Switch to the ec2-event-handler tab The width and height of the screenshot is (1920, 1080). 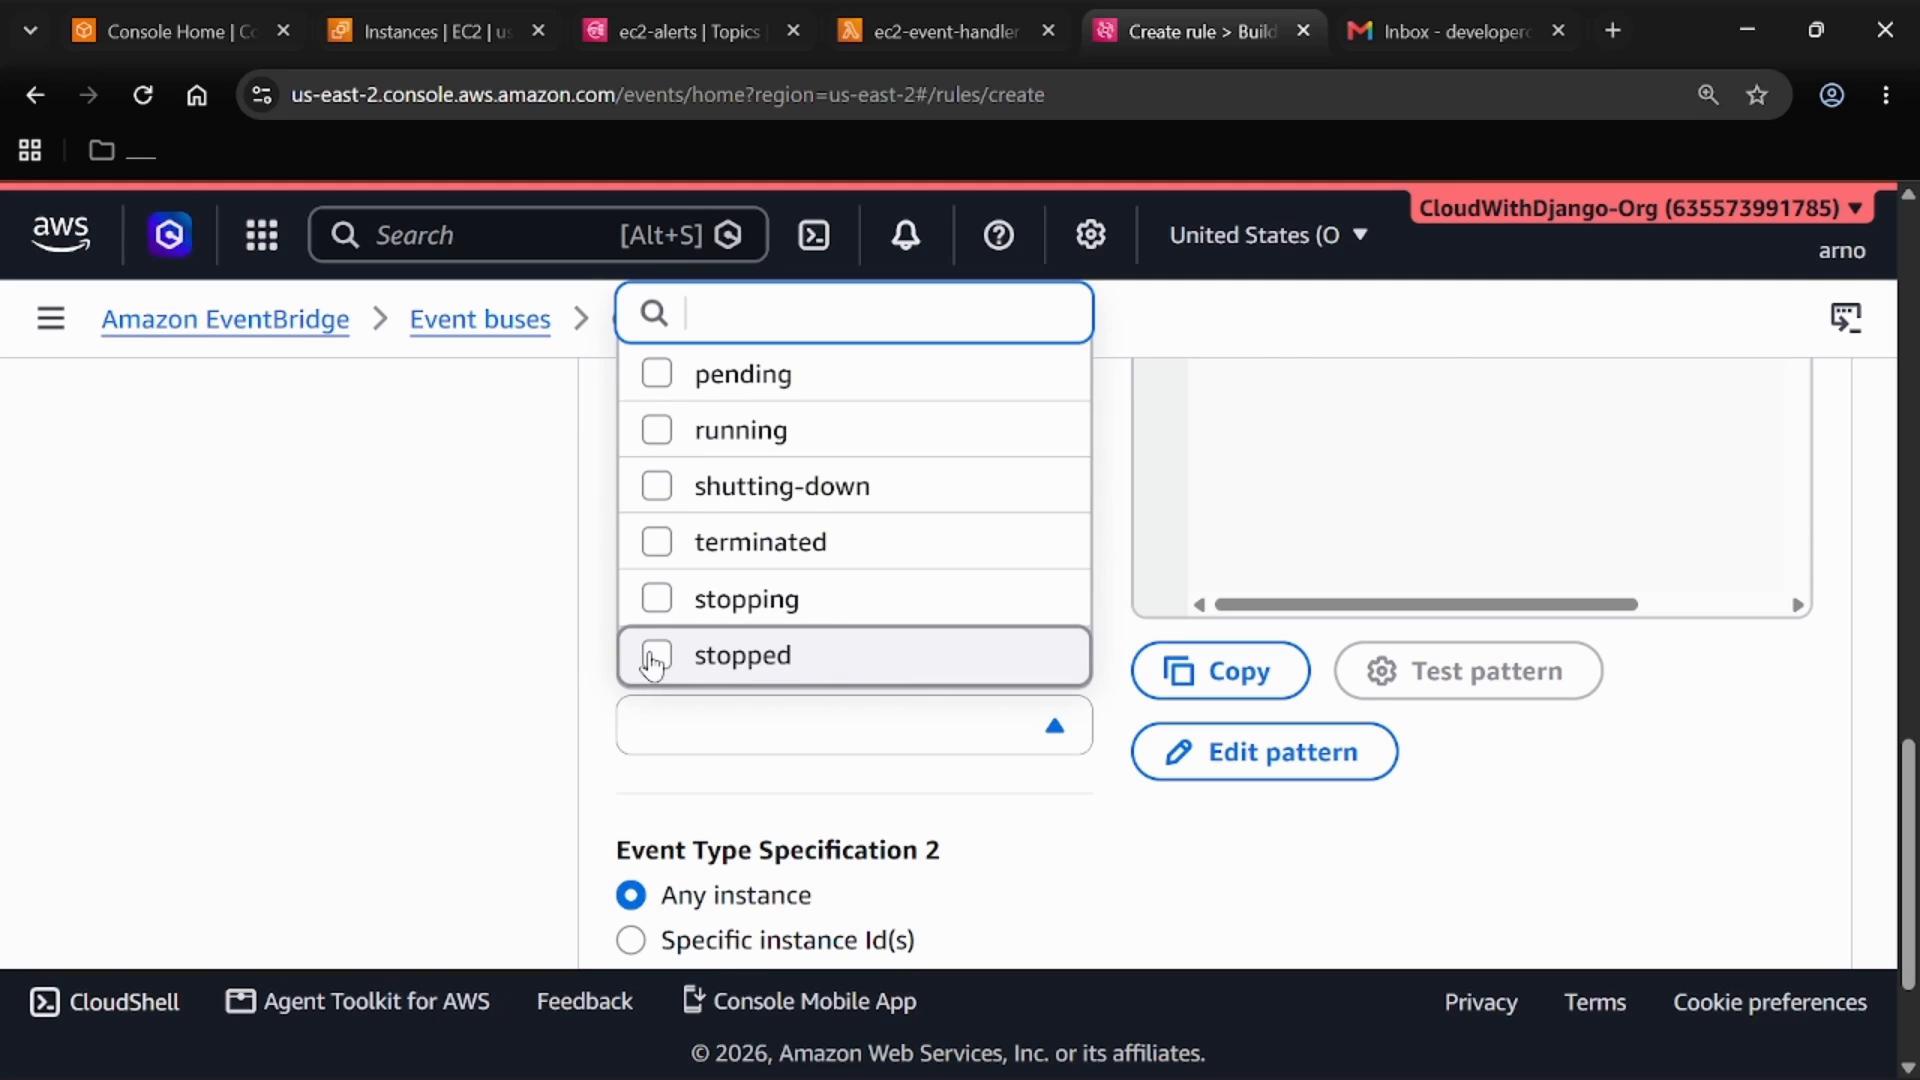pos(947,31)
